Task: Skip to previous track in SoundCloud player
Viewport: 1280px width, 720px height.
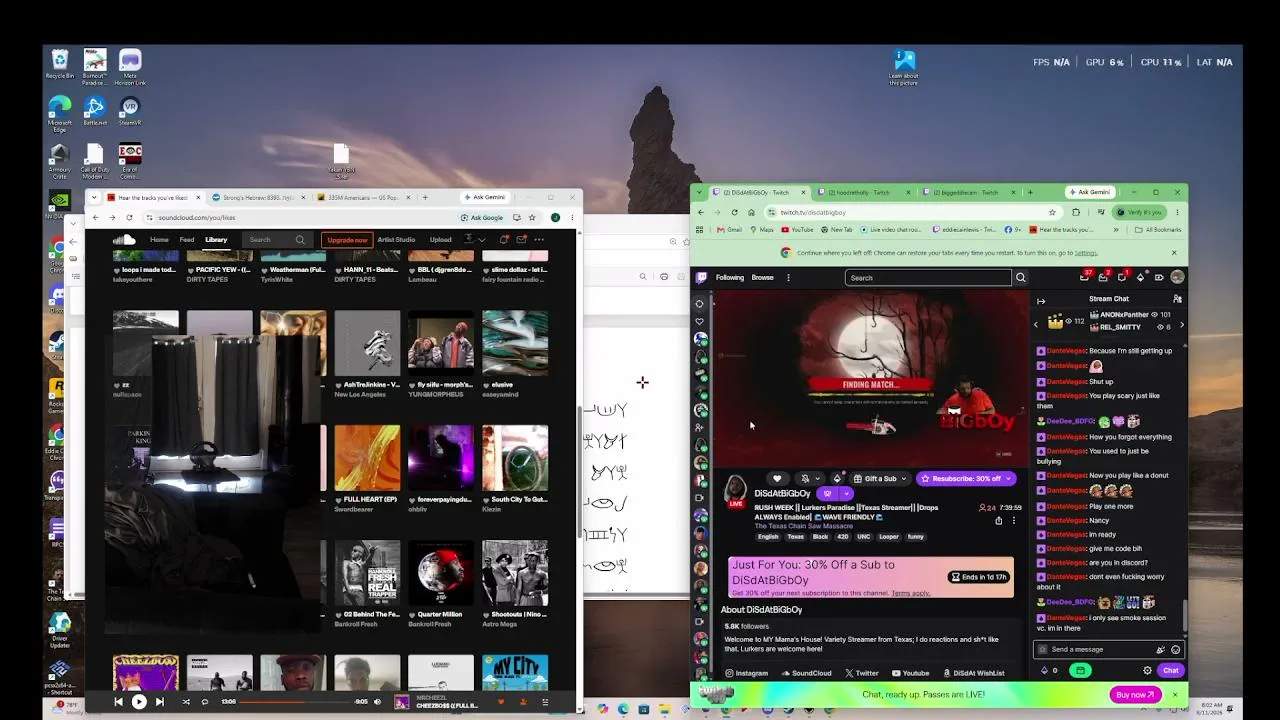Action: point(118,702)
